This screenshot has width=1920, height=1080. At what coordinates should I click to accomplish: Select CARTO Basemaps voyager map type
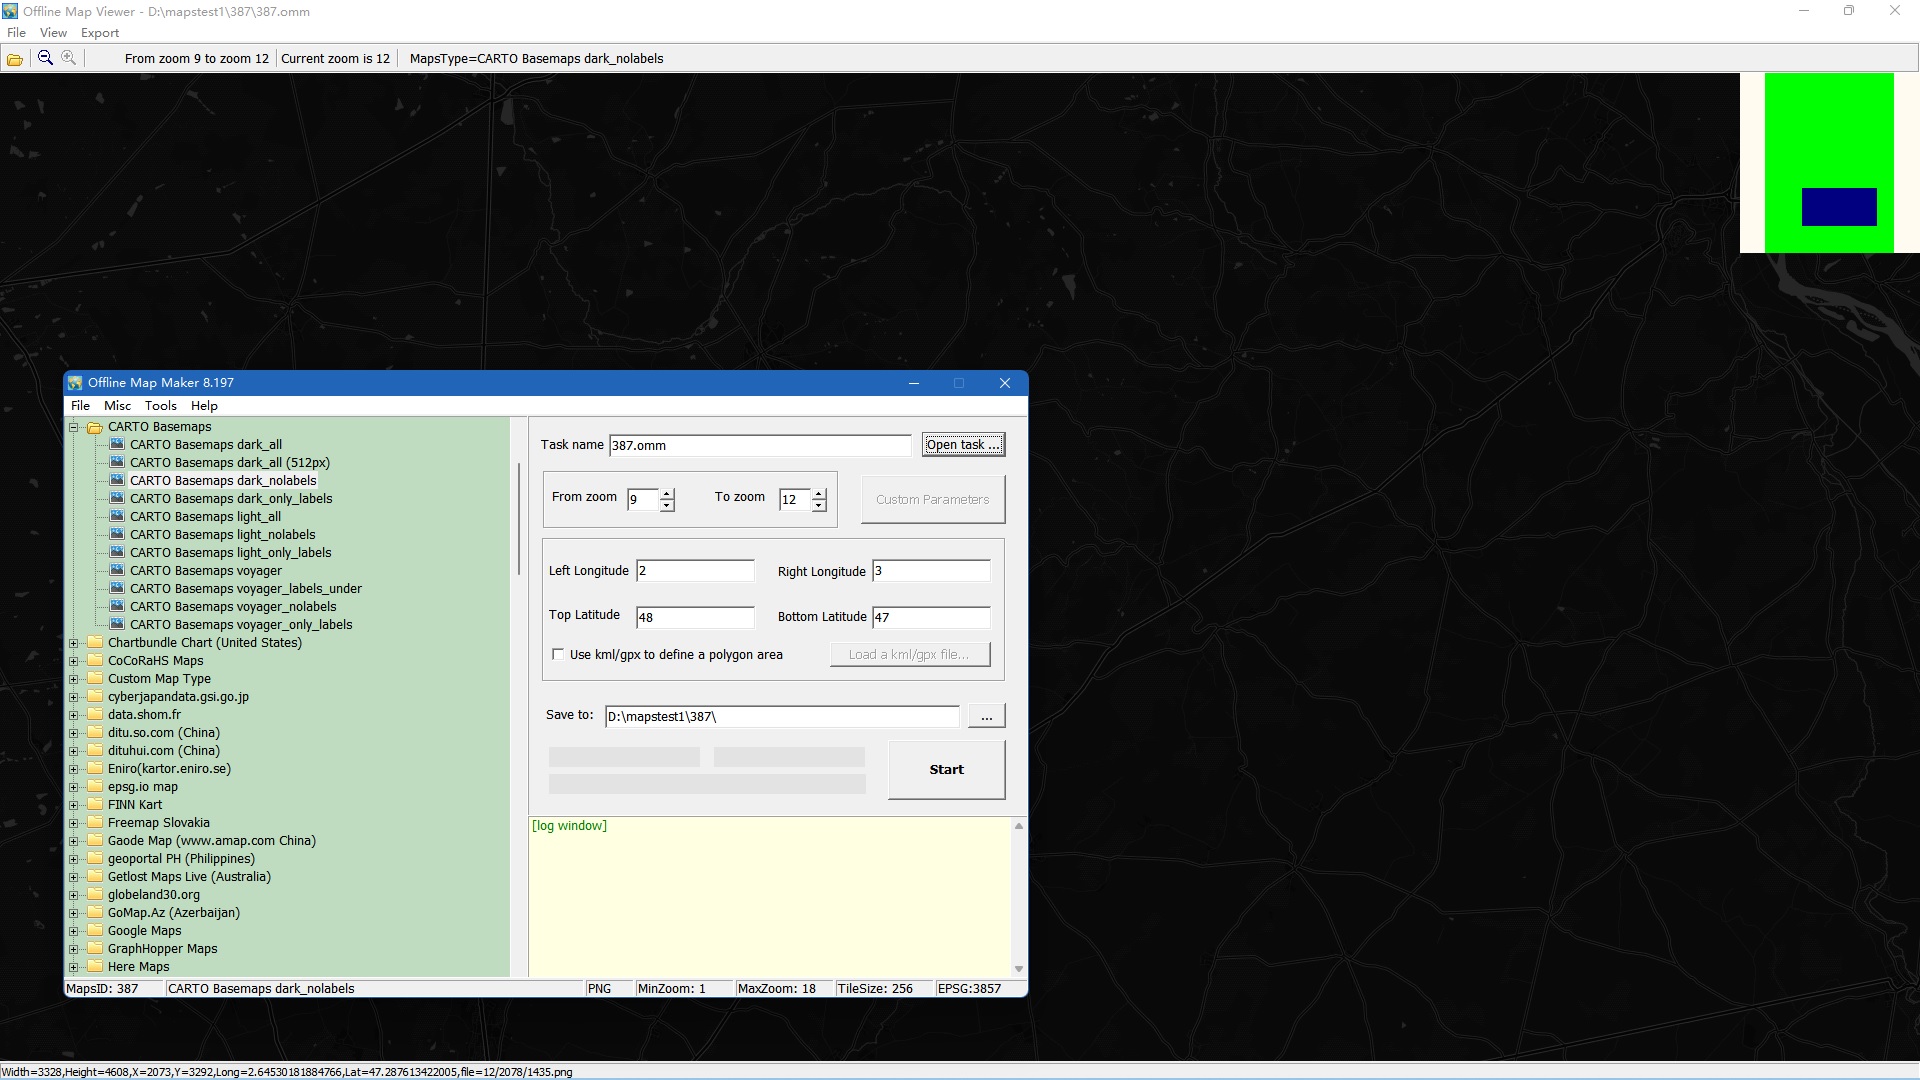206,570
